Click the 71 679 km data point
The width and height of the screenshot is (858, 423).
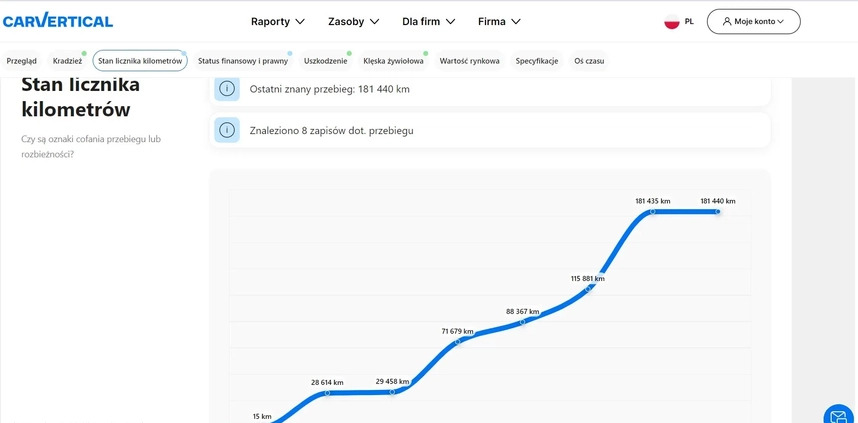[457, 341]
